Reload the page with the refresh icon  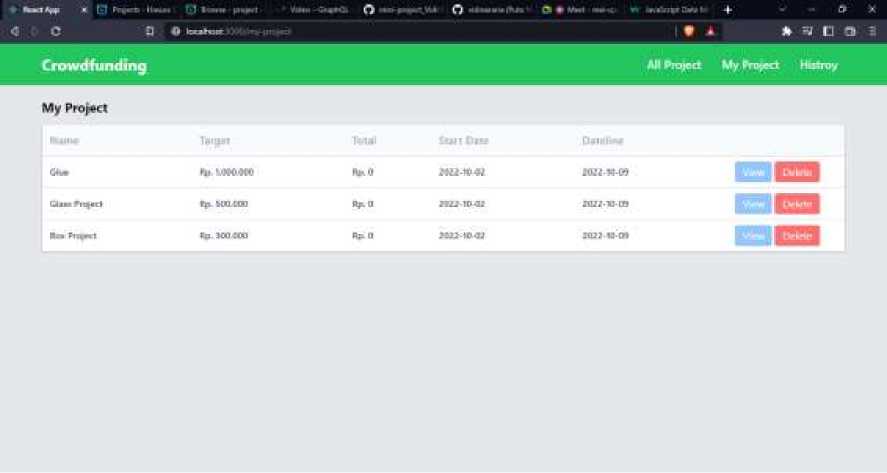(55, 31)
